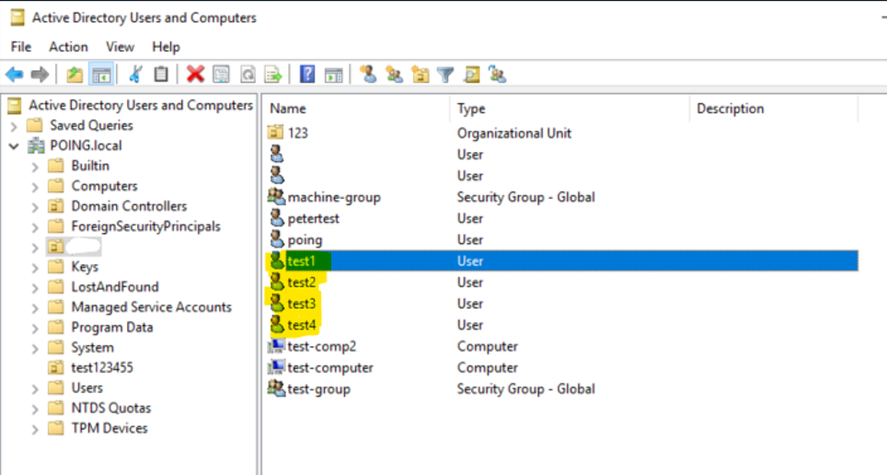The image size is (887, 475).
Task: Expand the Builtin container
Action: click(x=35, y=167)
